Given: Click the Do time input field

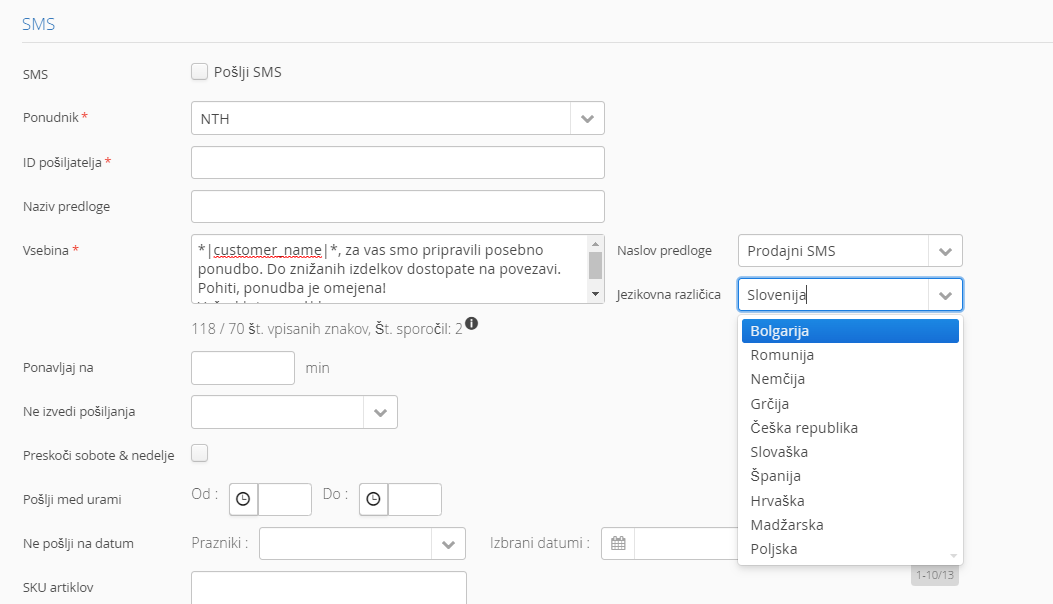Looking at the screenshot, I should [x=414, y=500].
